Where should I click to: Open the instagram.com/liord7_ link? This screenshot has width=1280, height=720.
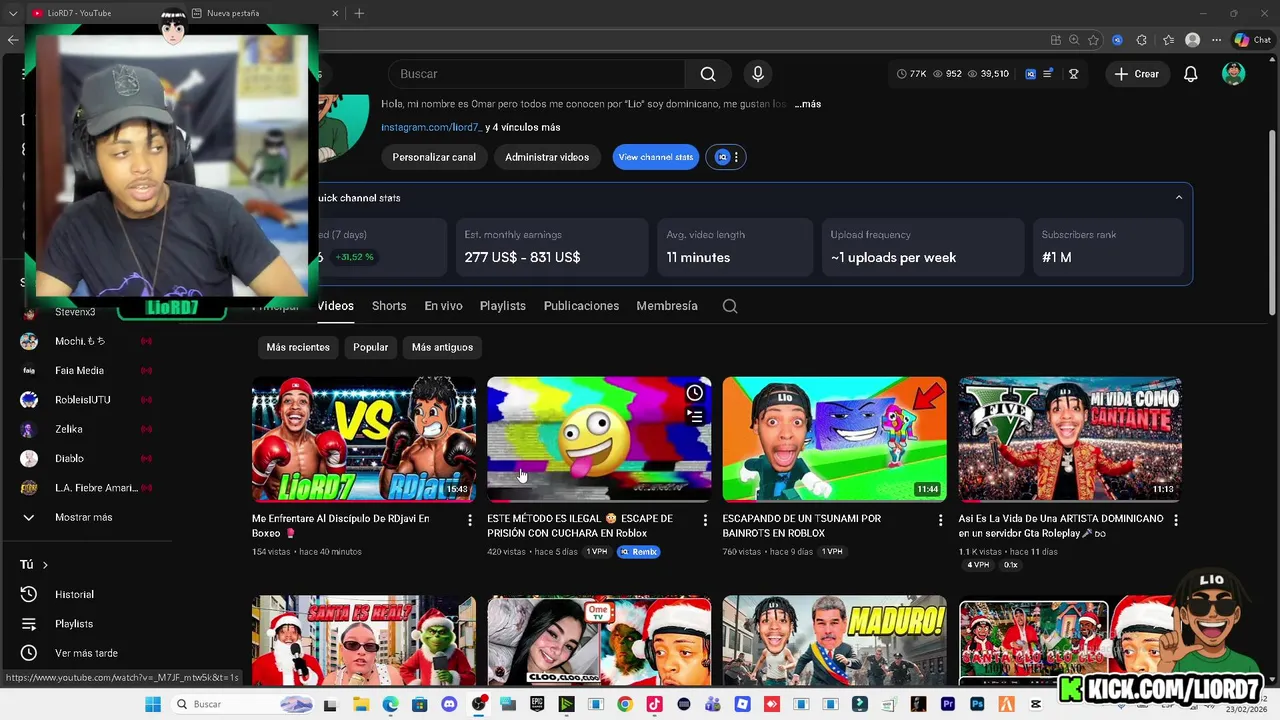click(431, 128)
